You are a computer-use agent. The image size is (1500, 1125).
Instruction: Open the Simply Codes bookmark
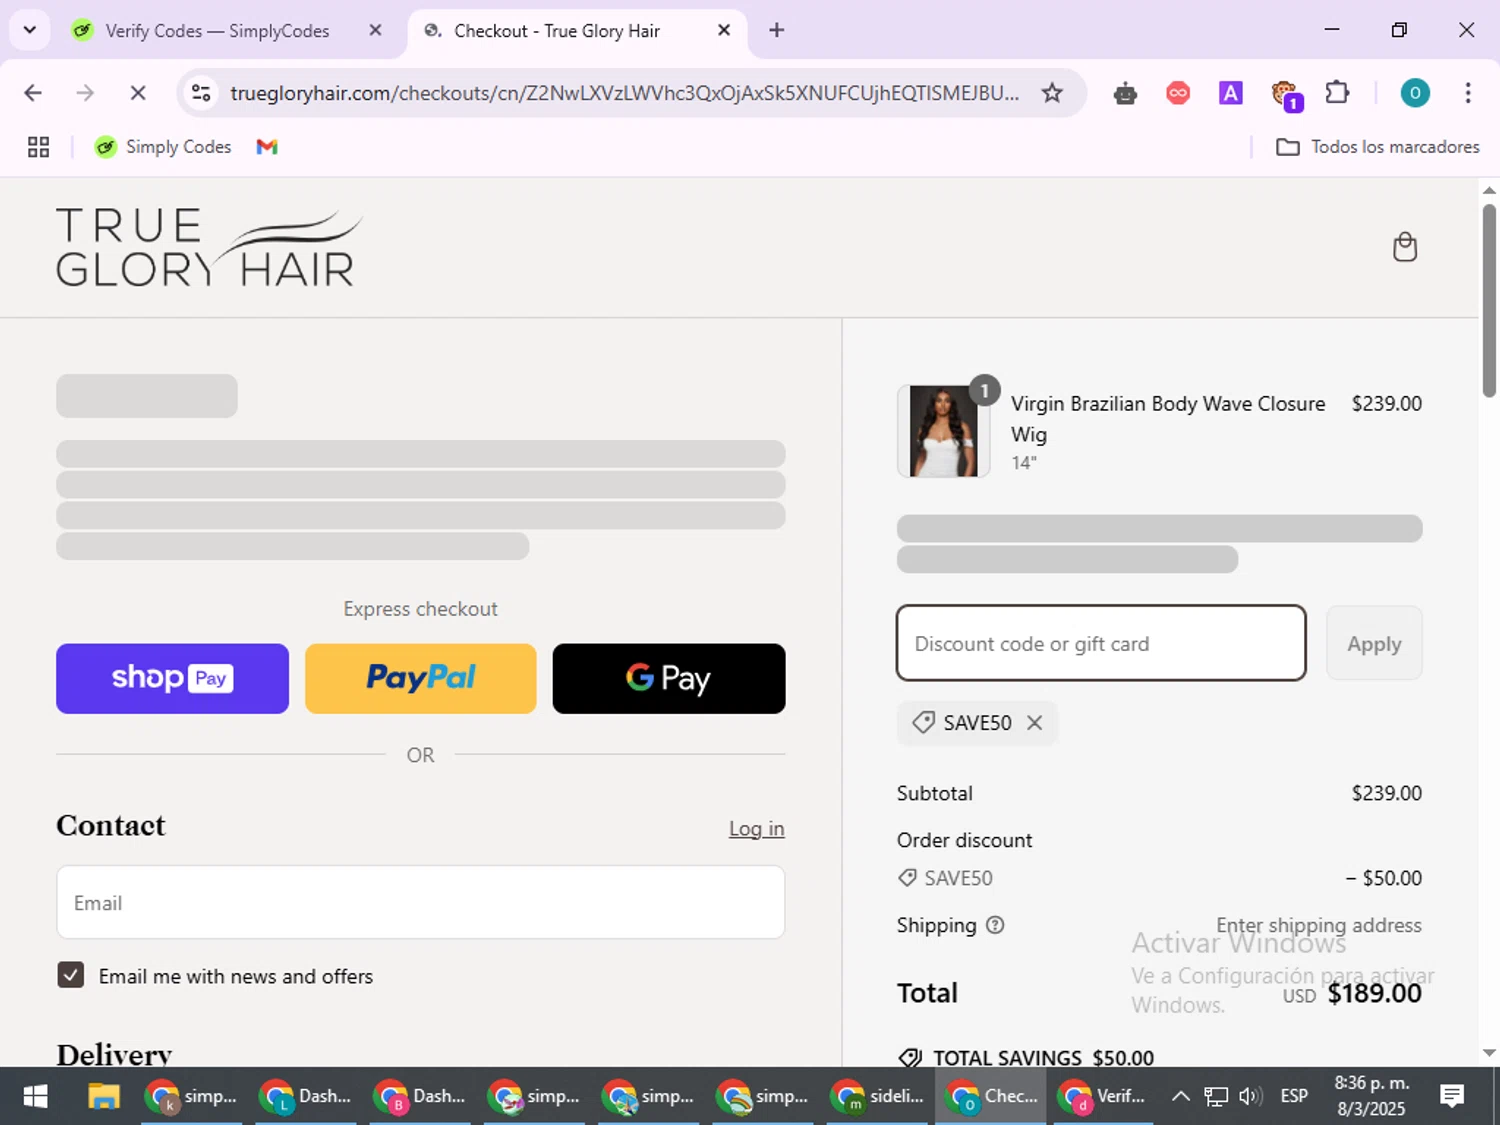pyautogui.click(x=163, y=147)
